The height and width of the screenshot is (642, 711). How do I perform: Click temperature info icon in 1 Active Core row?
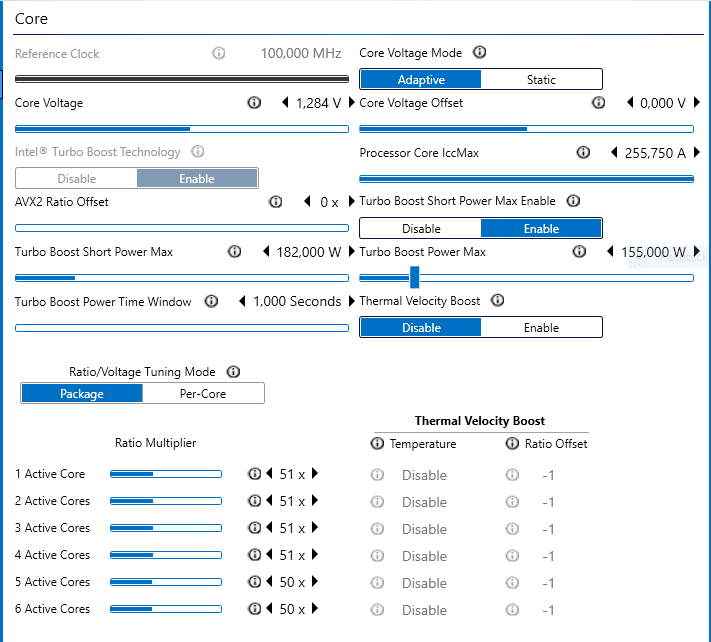point(377,475)
